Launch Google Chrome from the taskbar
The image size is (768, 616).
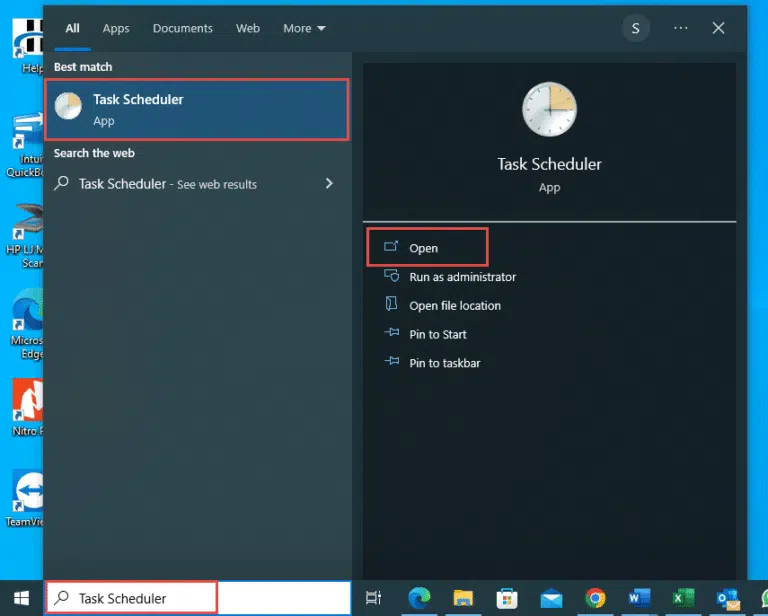595,598
